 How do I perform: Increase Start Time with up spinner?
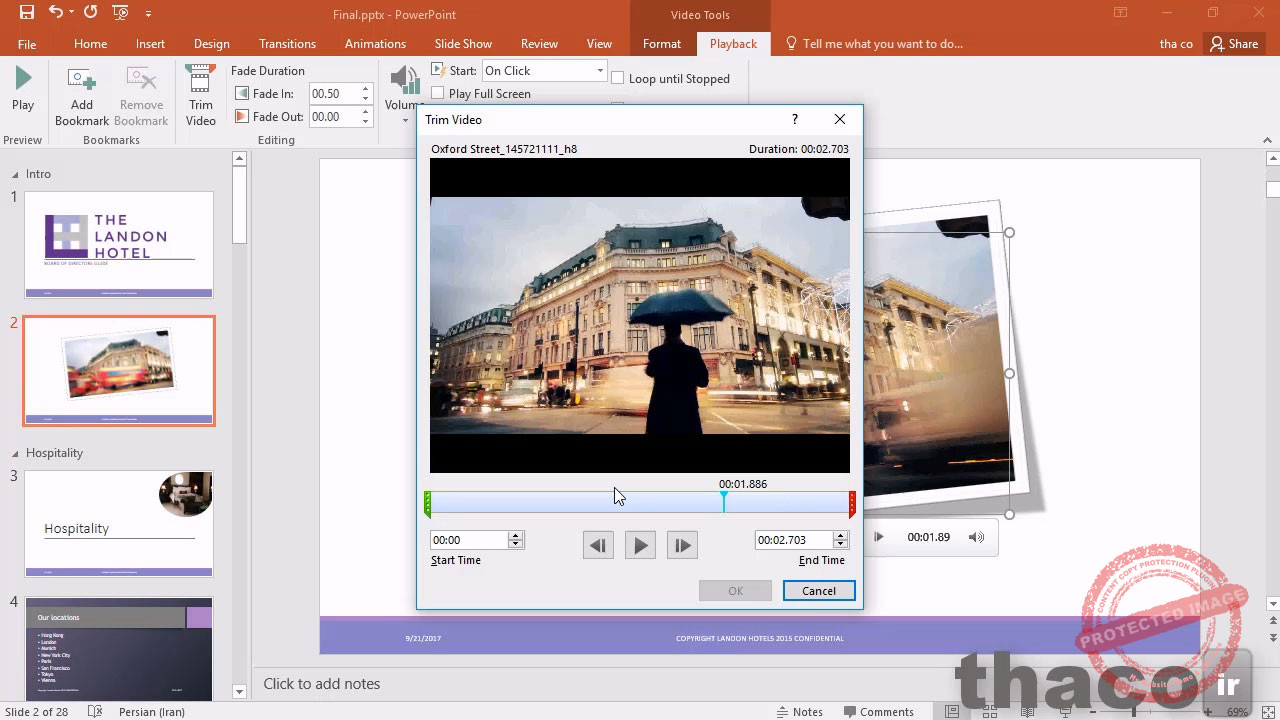pyautogui.click(x=516, y=536)
